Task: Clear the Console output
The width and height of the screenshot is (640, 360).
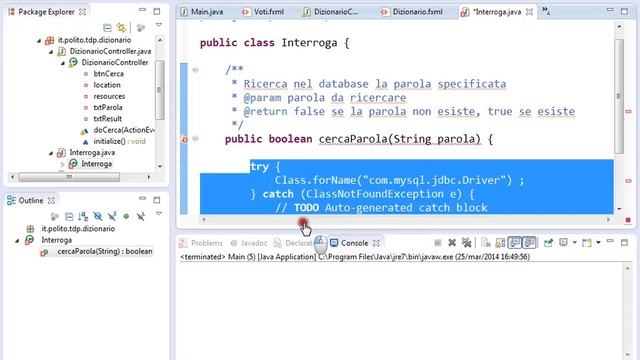Action: pos(485,243)
